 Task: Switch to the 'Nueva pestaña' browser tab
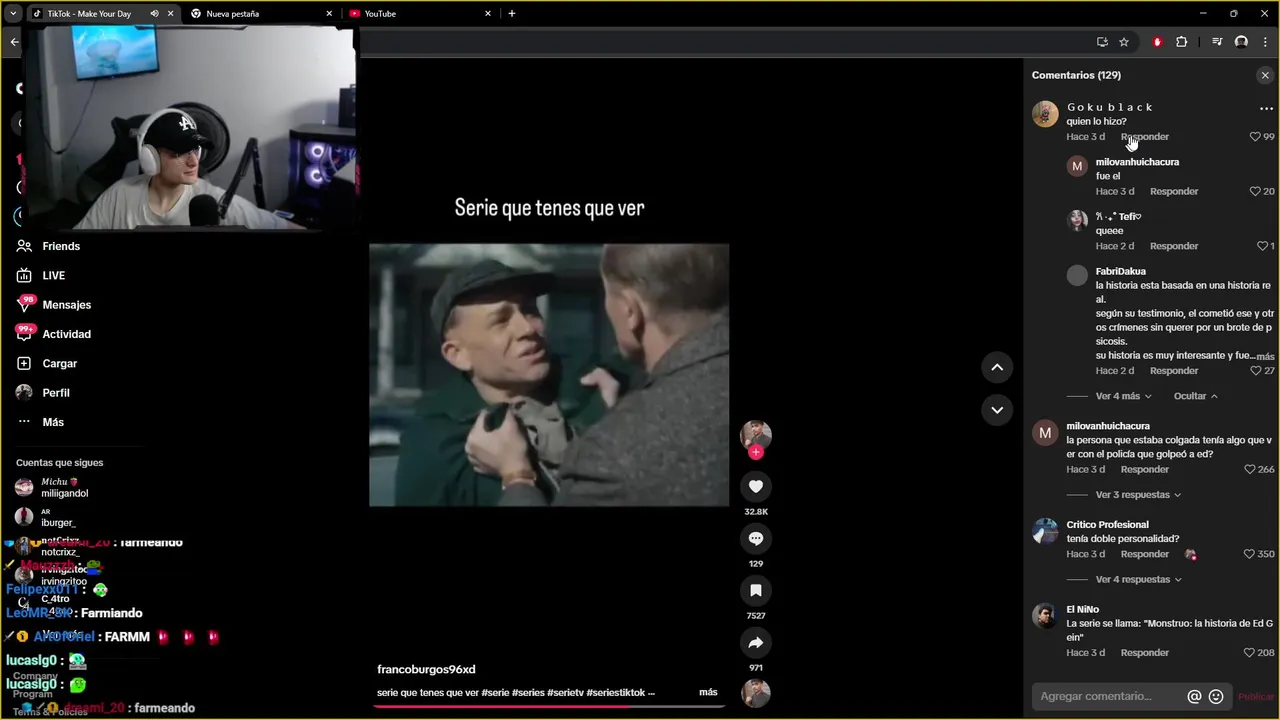(262, 14)
